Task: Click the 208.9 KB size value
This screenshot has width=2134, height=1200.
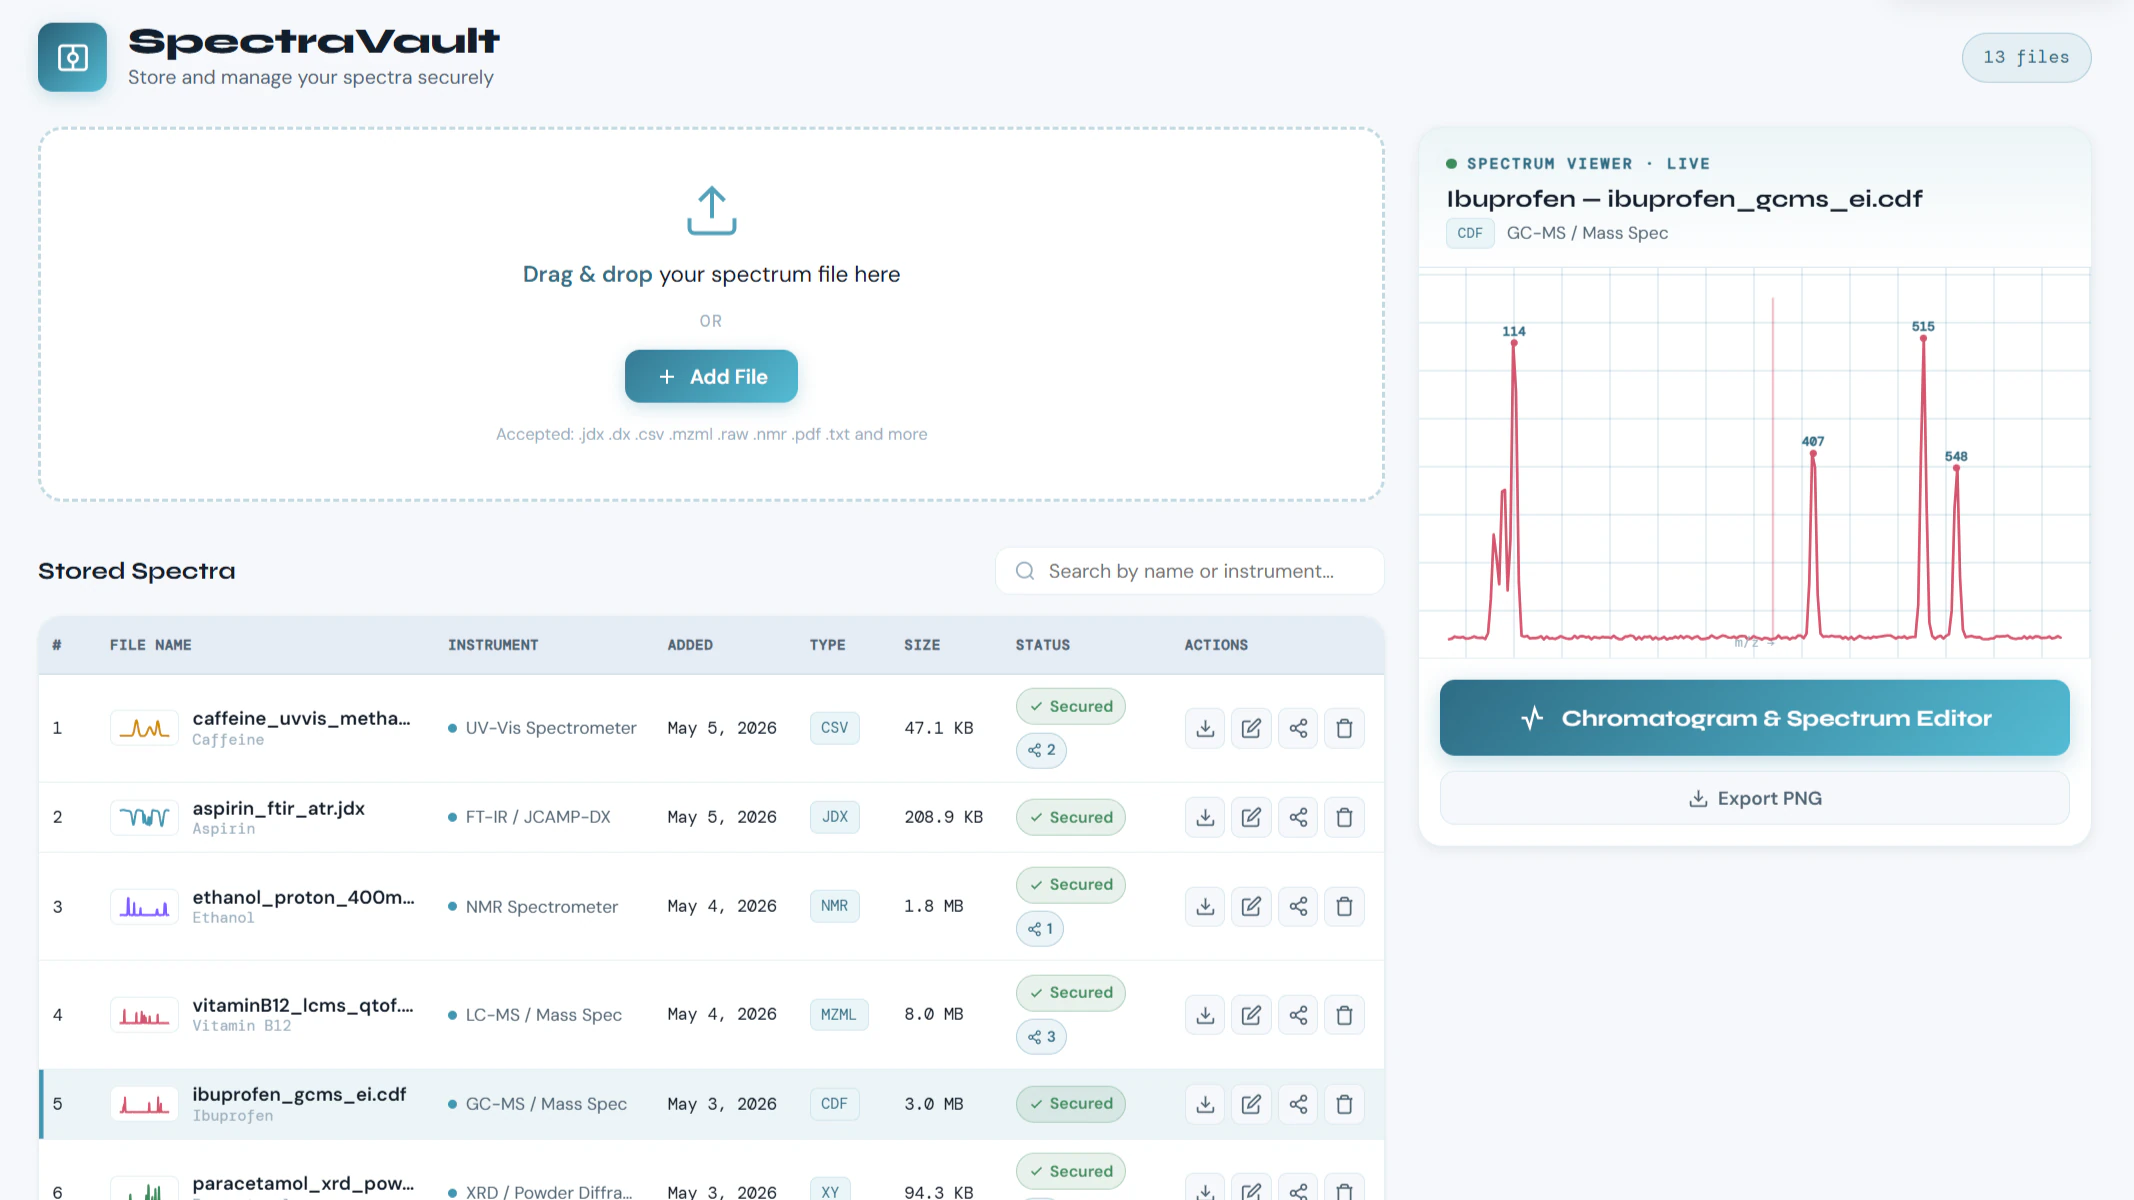Action: pyautogui.click(x=943, y=817)
